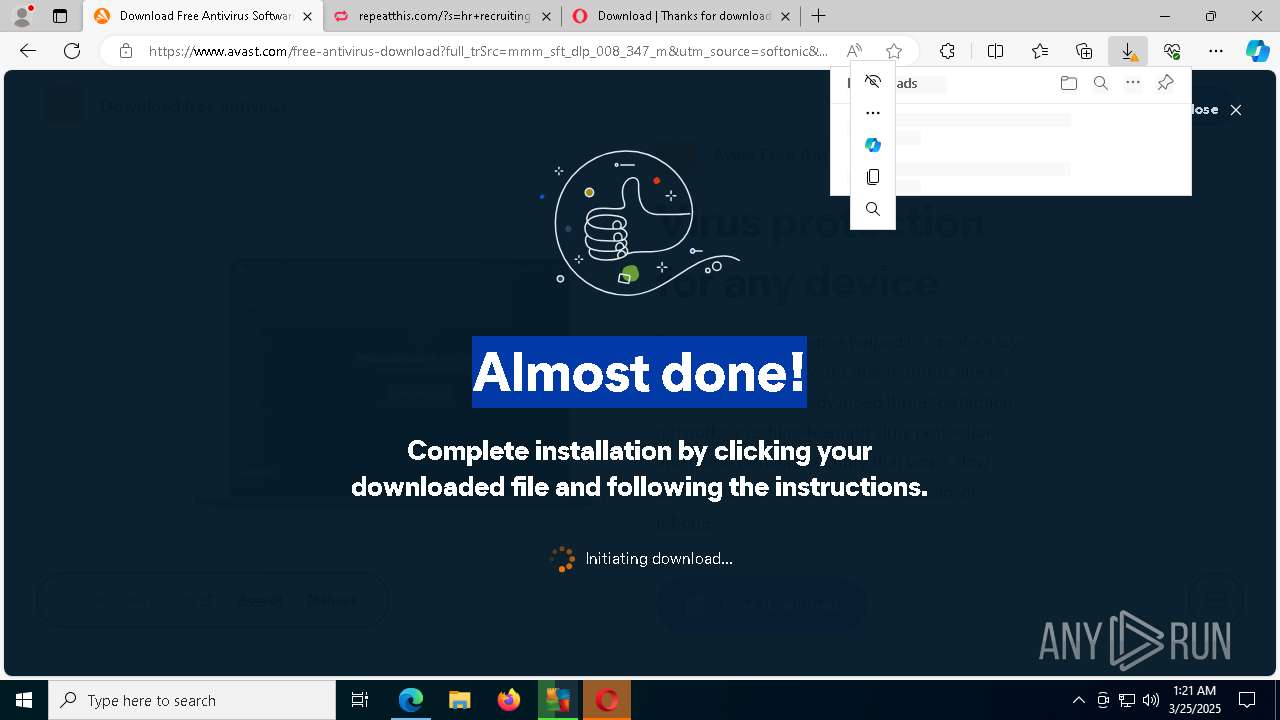Open the Collections panel
This screenshot has width=1280, height=720.
1084,51
